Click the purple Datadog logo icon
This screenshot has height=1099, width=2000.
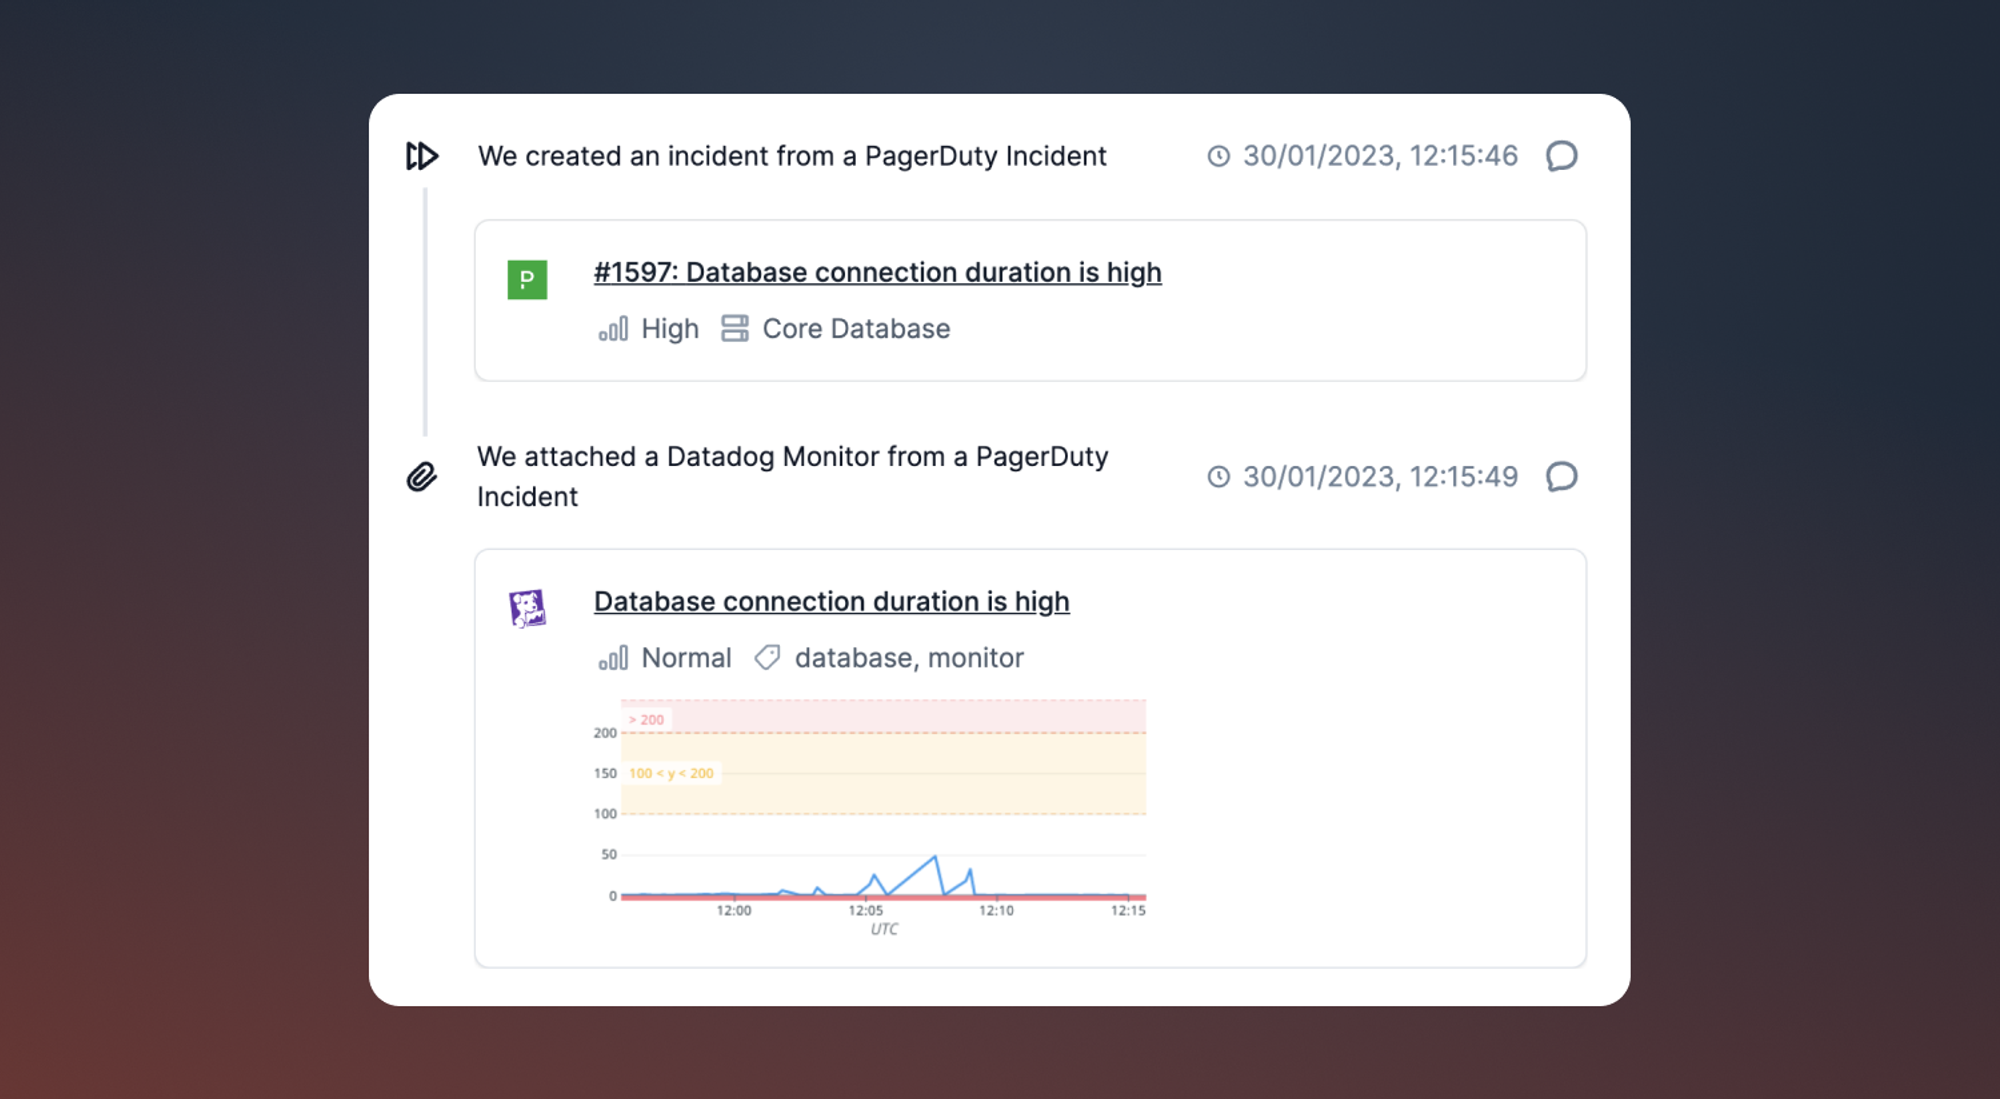pyautogui.click(x=527, y=608)
